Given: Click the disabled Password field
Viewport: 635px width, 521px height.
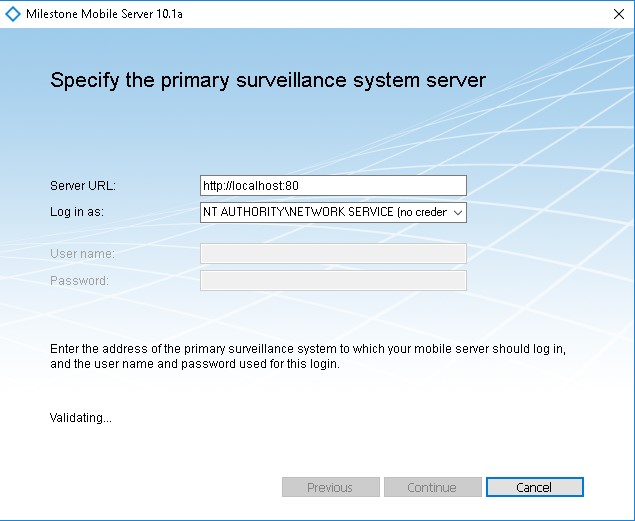Looking at the screenshot, I should pos(333,281).
